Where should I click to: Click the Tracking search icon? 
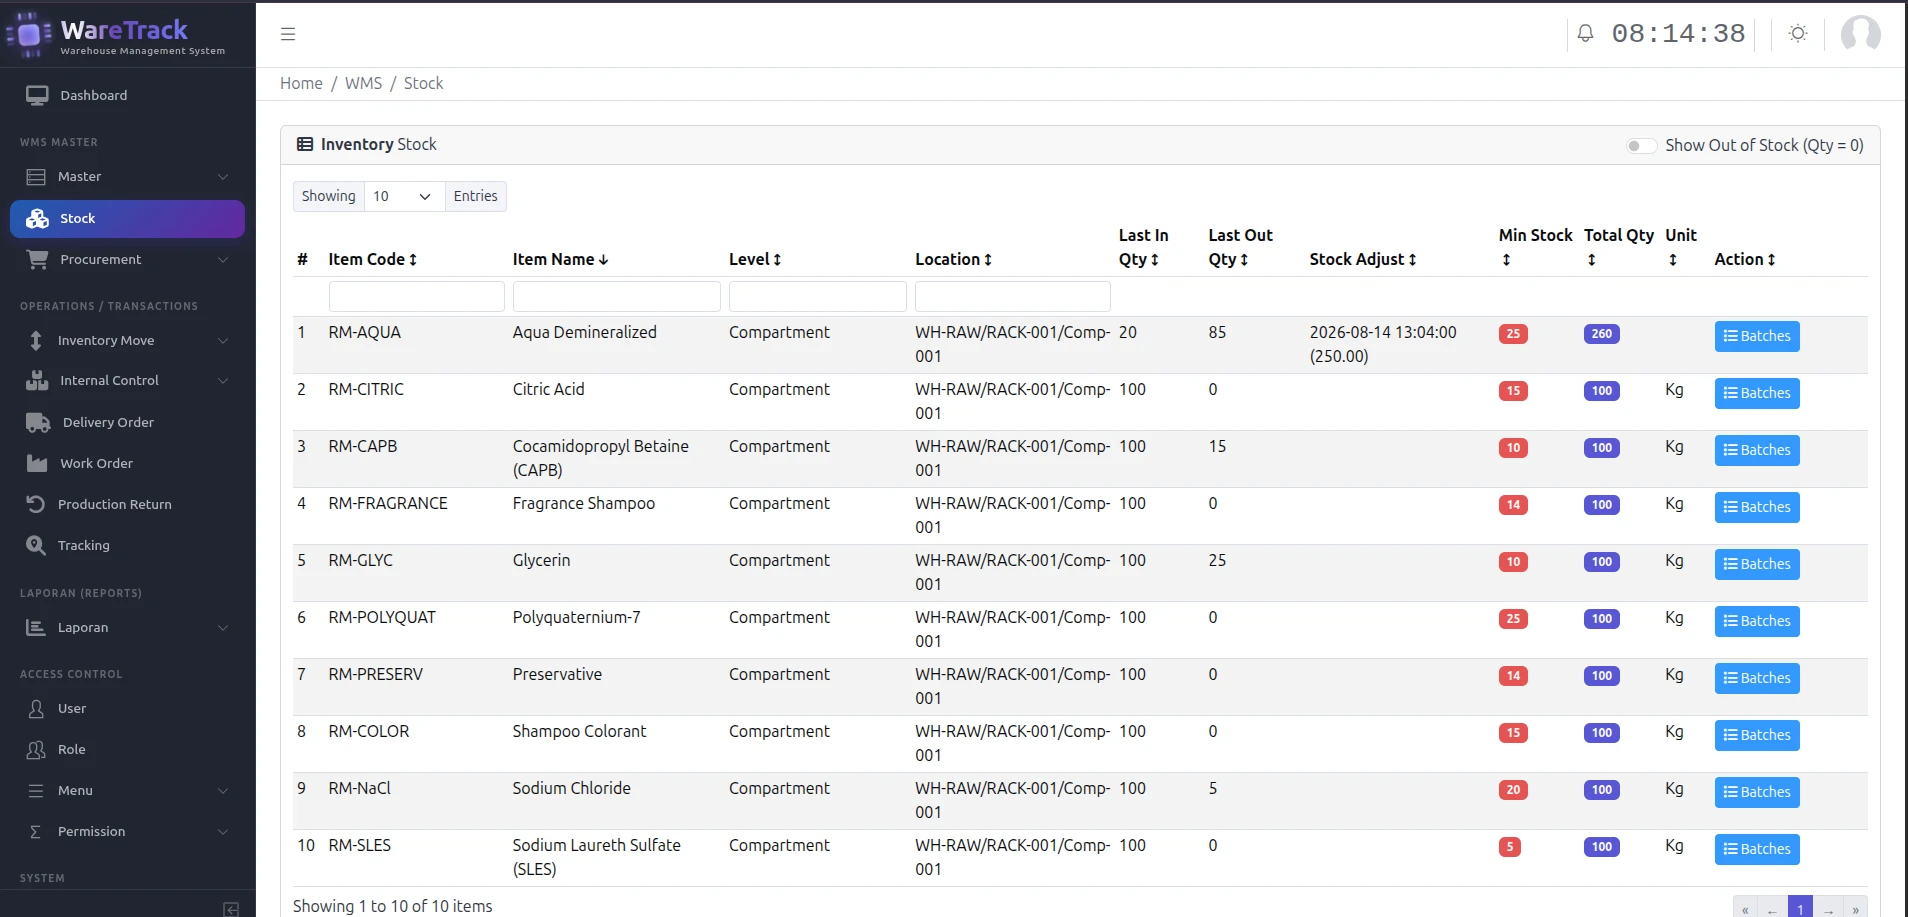coord(36,545)
